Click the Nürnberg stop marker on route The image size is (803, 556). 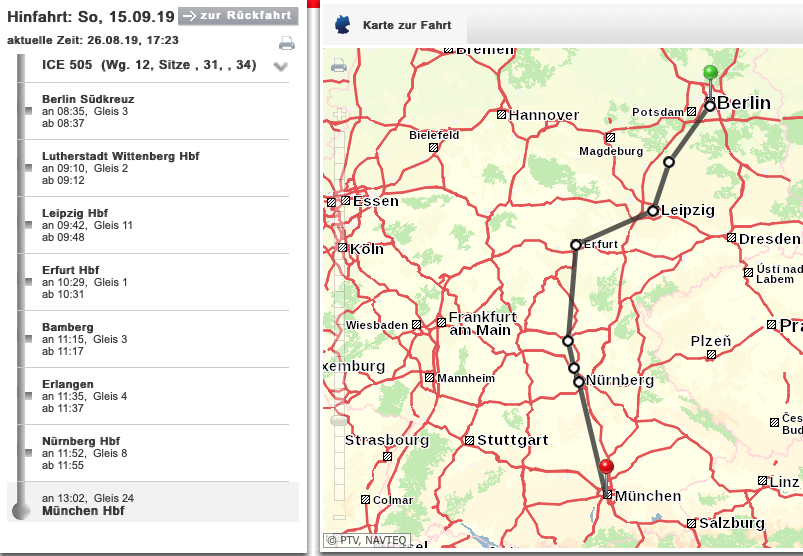[x=579, y=381]
